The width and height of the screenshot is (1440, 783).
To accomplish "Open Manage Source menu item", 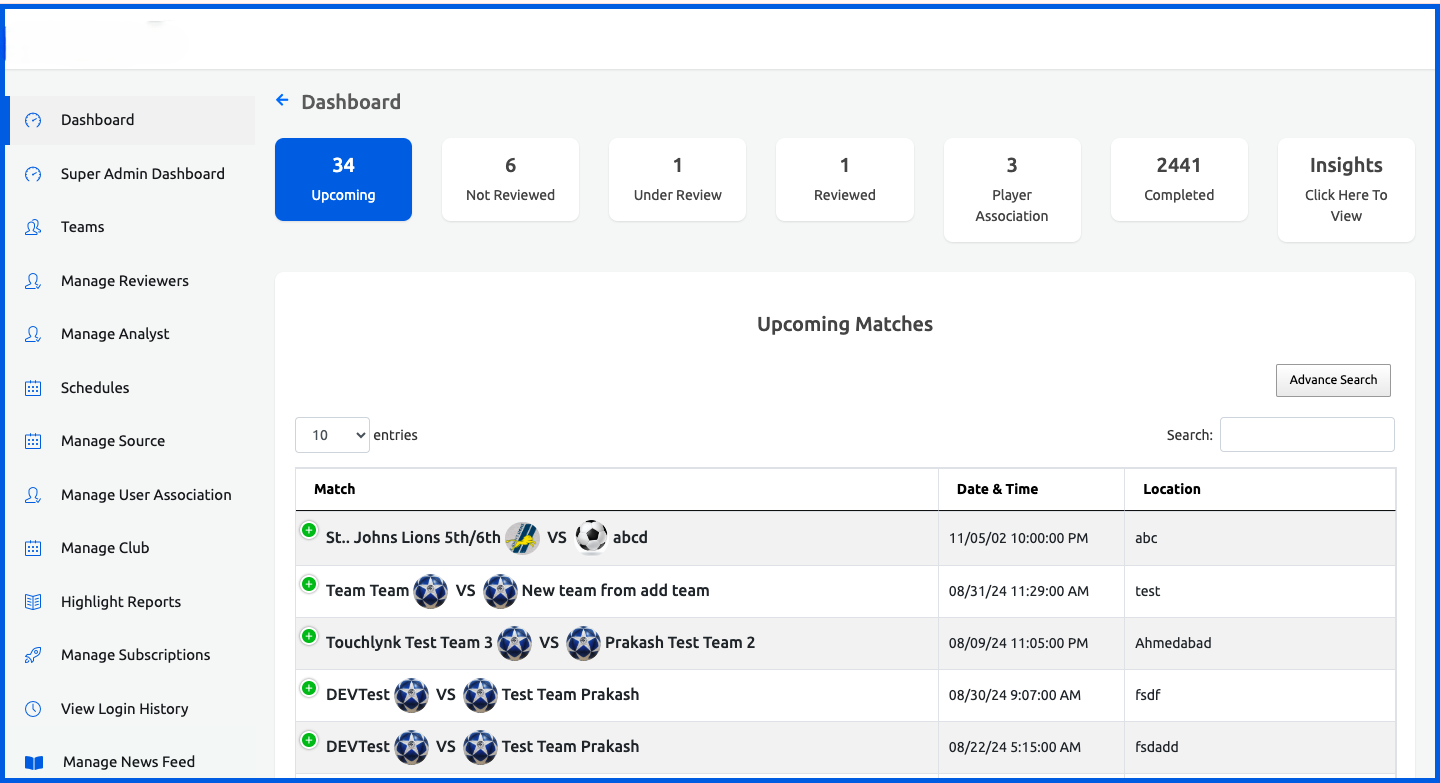I will (x=130, y=441).
